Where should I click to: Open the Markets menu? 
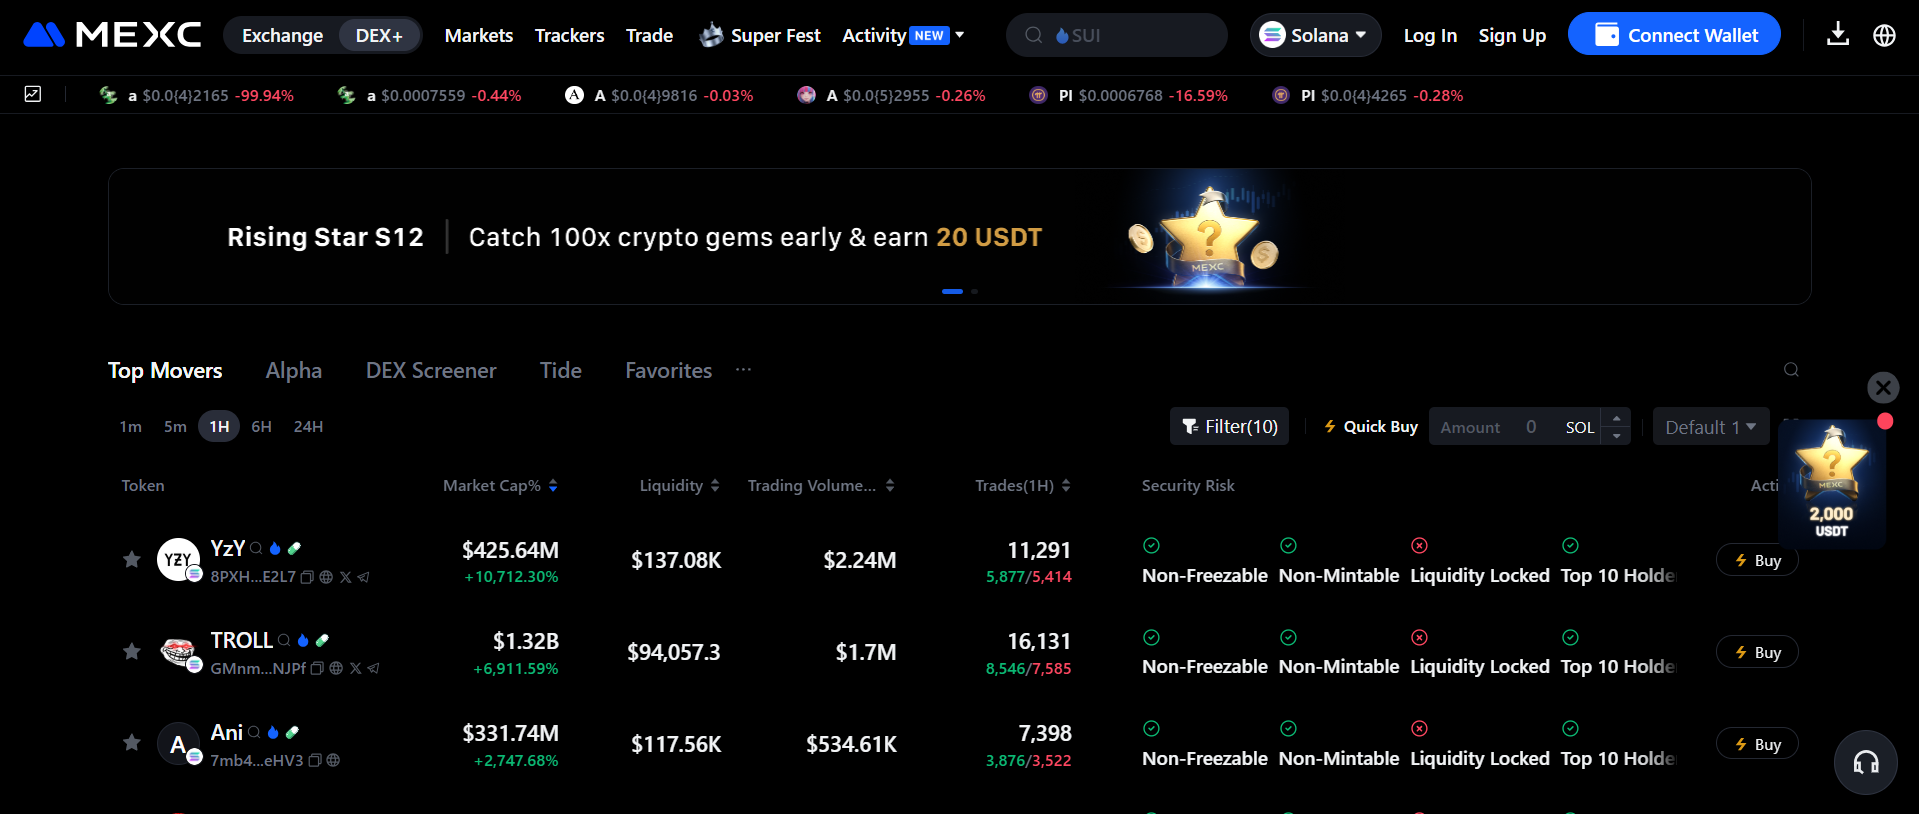click(x=479, y=35)
